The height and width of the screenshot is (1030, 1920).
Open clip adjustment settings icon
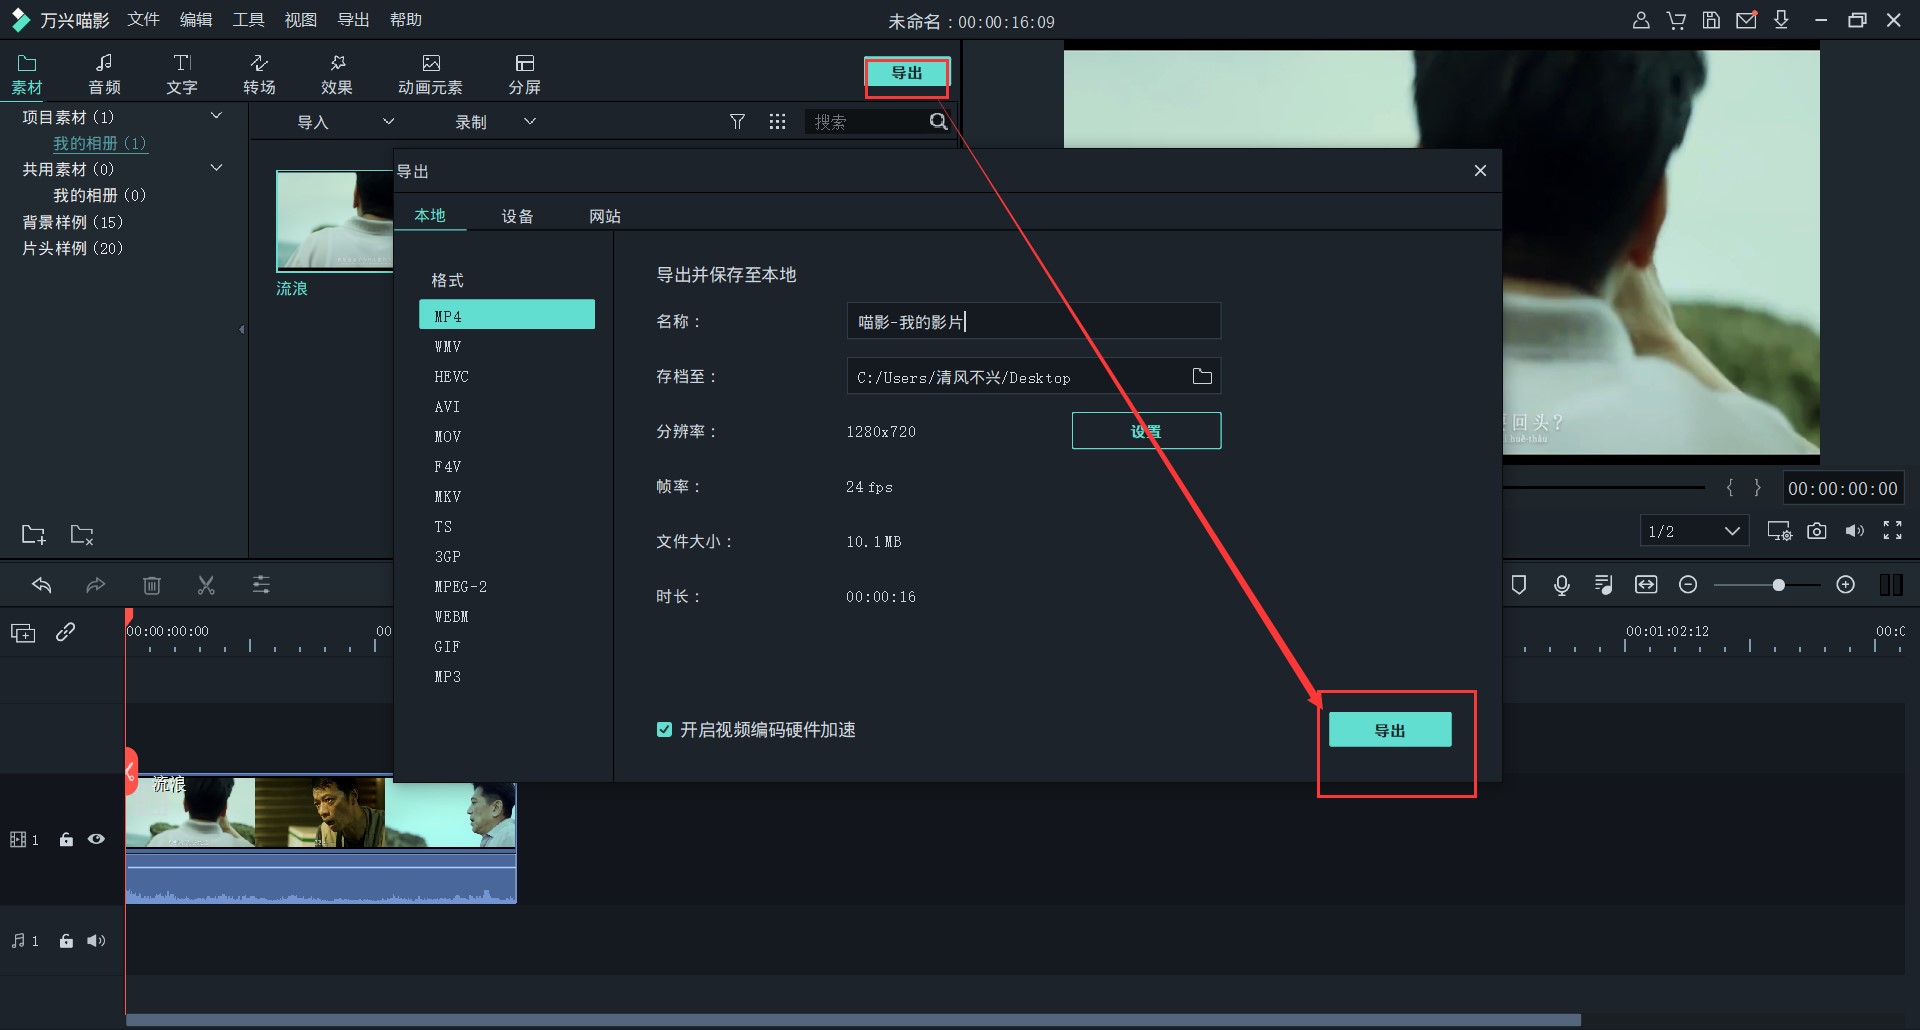click(x=261, y=585)
